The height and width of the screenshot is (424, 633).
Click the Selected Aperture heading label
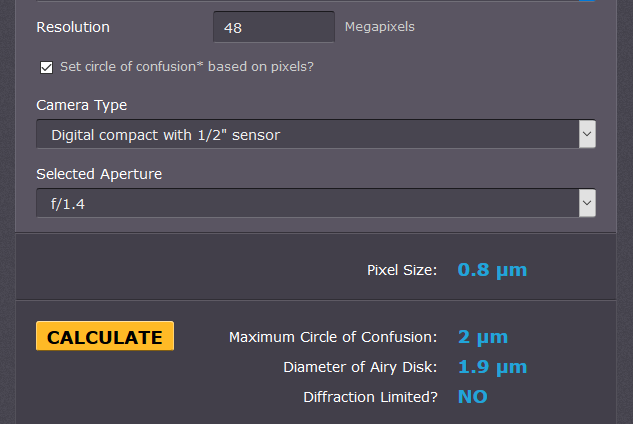click(x=99, y=174)
